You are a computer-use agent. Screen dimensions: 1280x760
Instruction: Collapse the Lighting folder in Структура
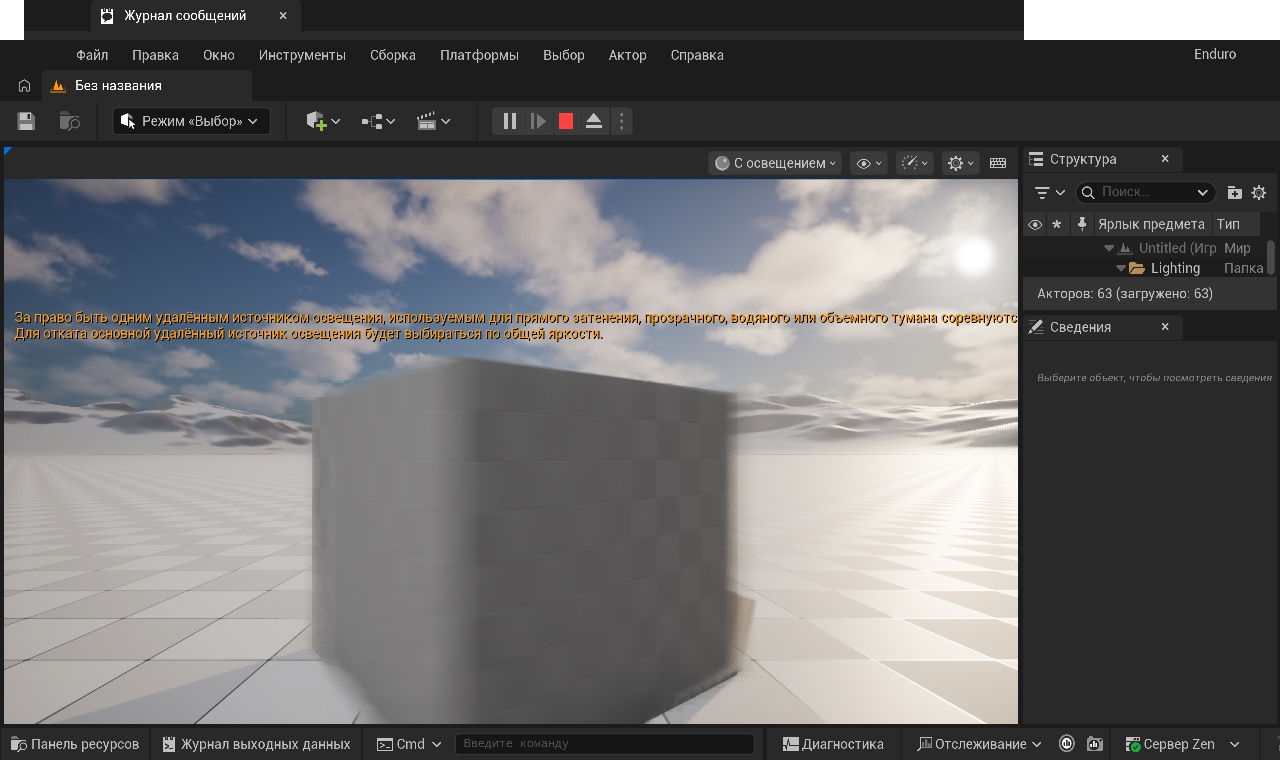click(x=1121, y=268)
